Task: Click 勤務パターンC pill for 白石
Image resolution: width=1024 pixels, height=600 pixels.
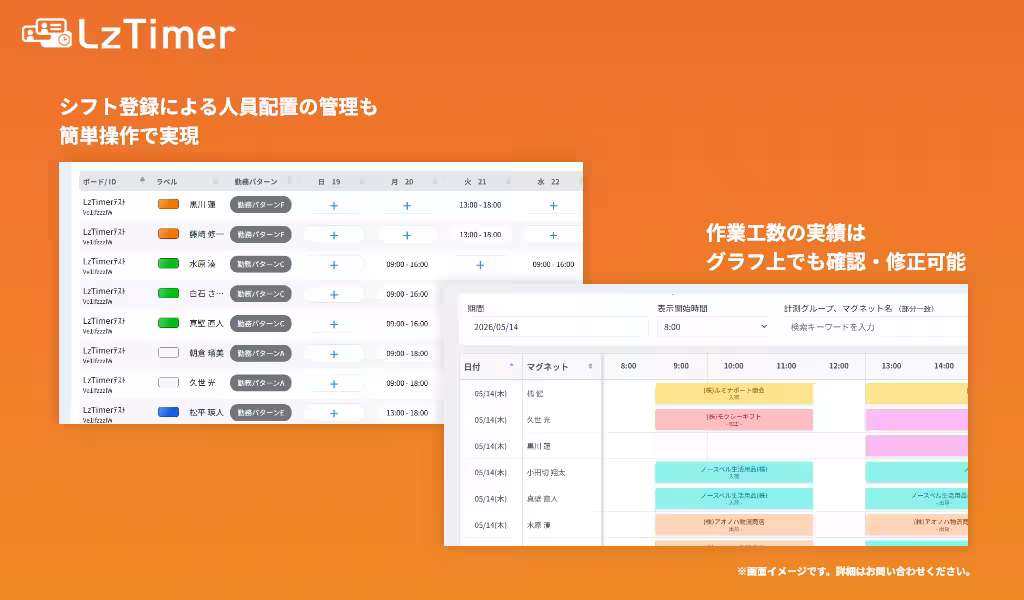Action: point(261,294)
